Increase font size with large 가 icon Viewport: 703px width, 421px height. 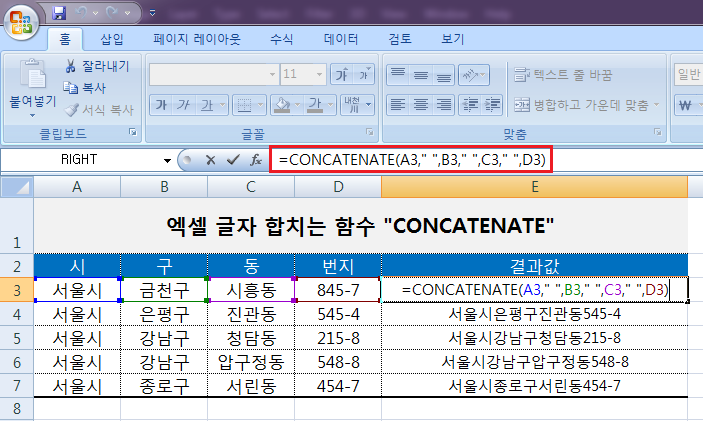pos(342,74)
